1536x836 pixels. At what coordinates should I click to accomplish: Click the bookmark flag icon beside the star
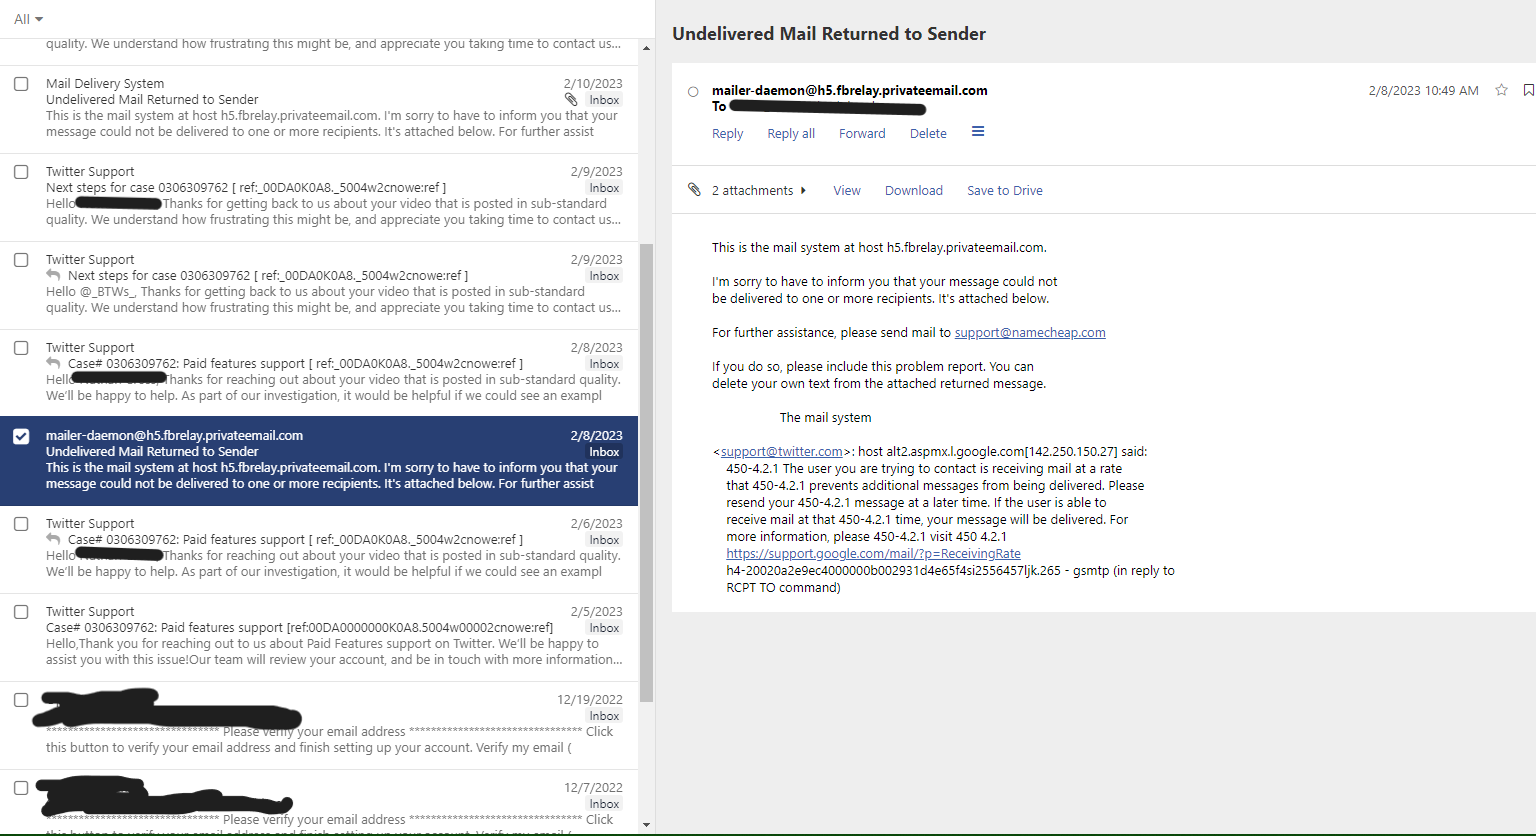pyautogui.click(x=1528, y=90)
